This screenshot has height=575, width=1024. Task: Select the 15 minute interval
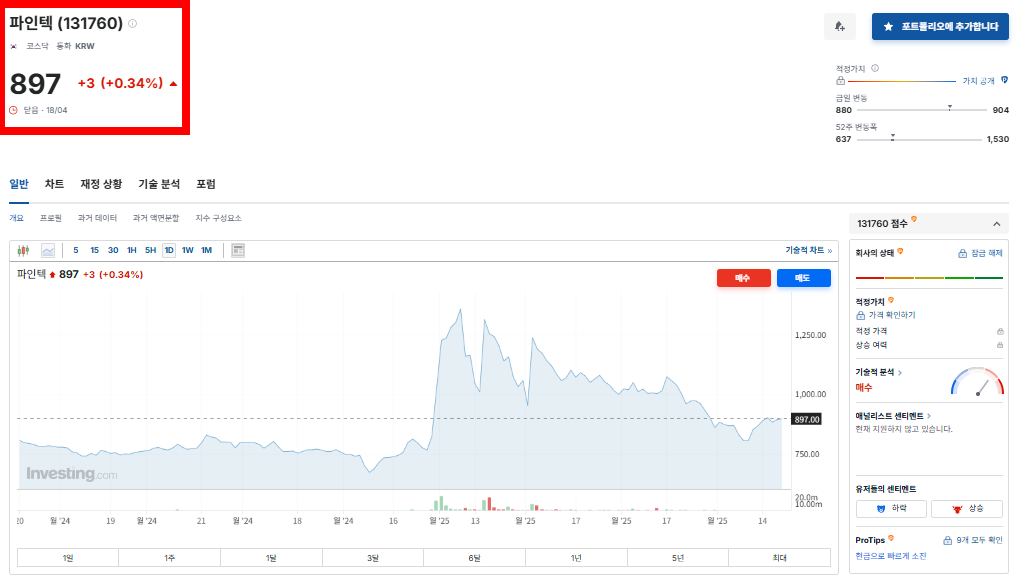[95, 250]
